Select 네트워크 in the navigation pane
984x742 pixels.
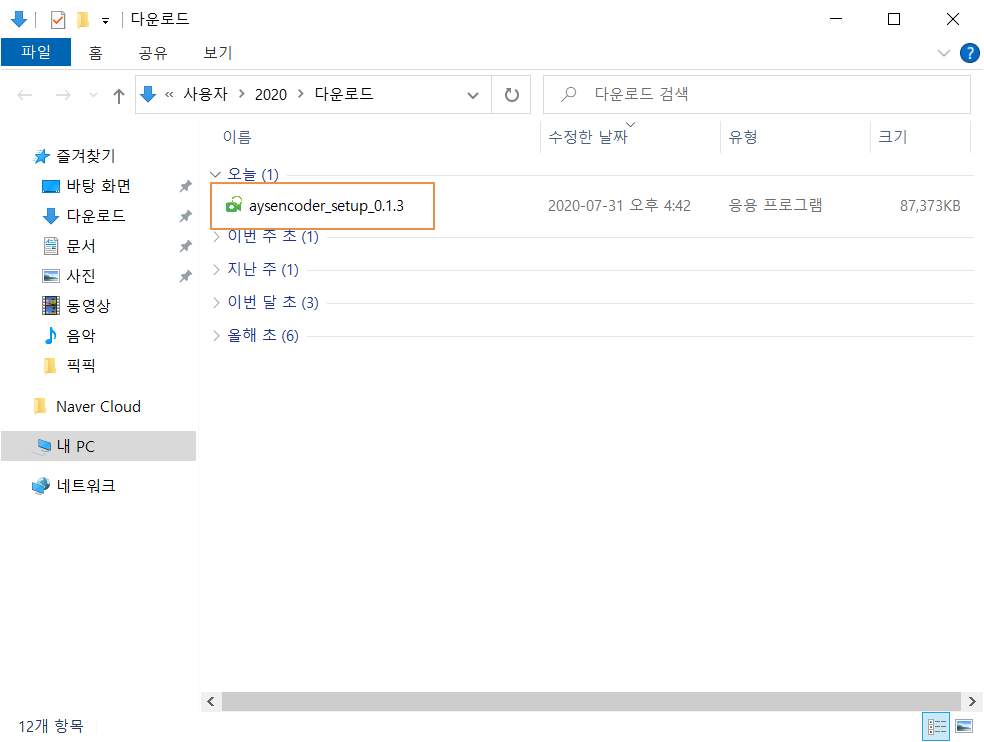[85, 486]
